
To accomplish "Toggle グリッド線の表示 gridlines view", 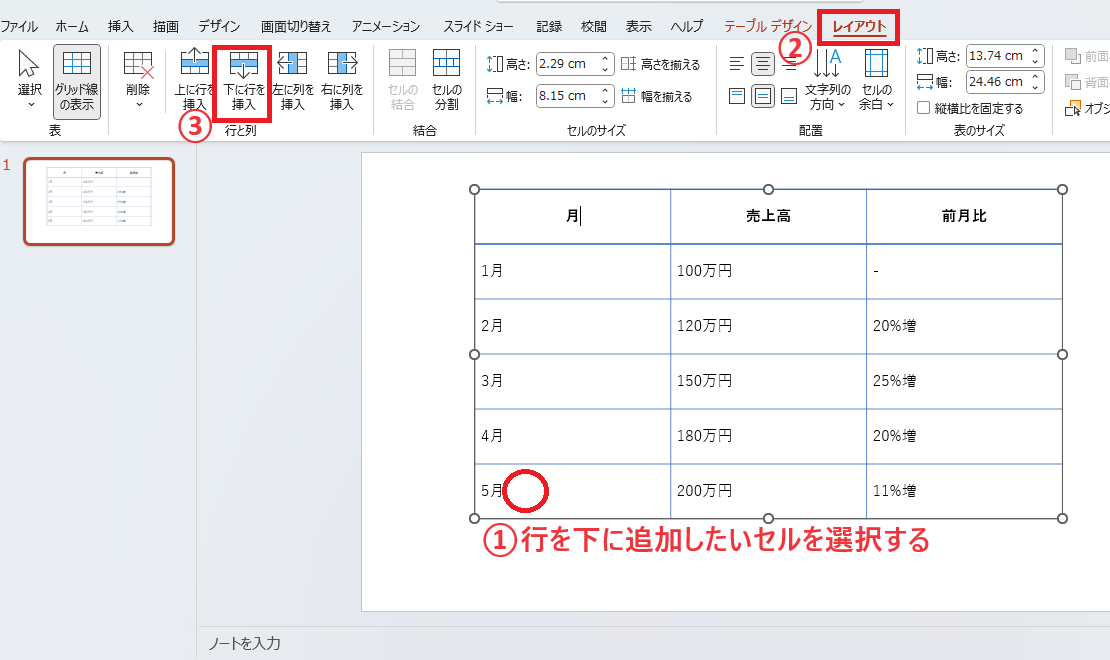I will 77,80.
